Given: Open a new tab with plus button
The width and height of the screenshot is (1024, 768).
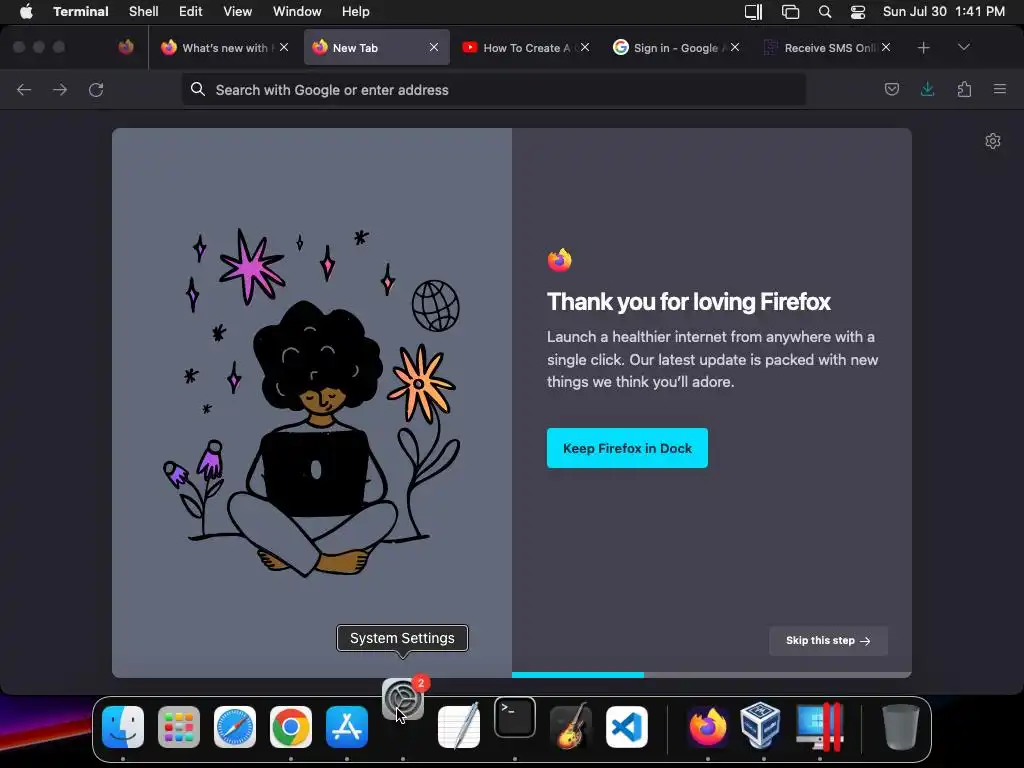Looking at the screenshot, I should pos(923,48).
